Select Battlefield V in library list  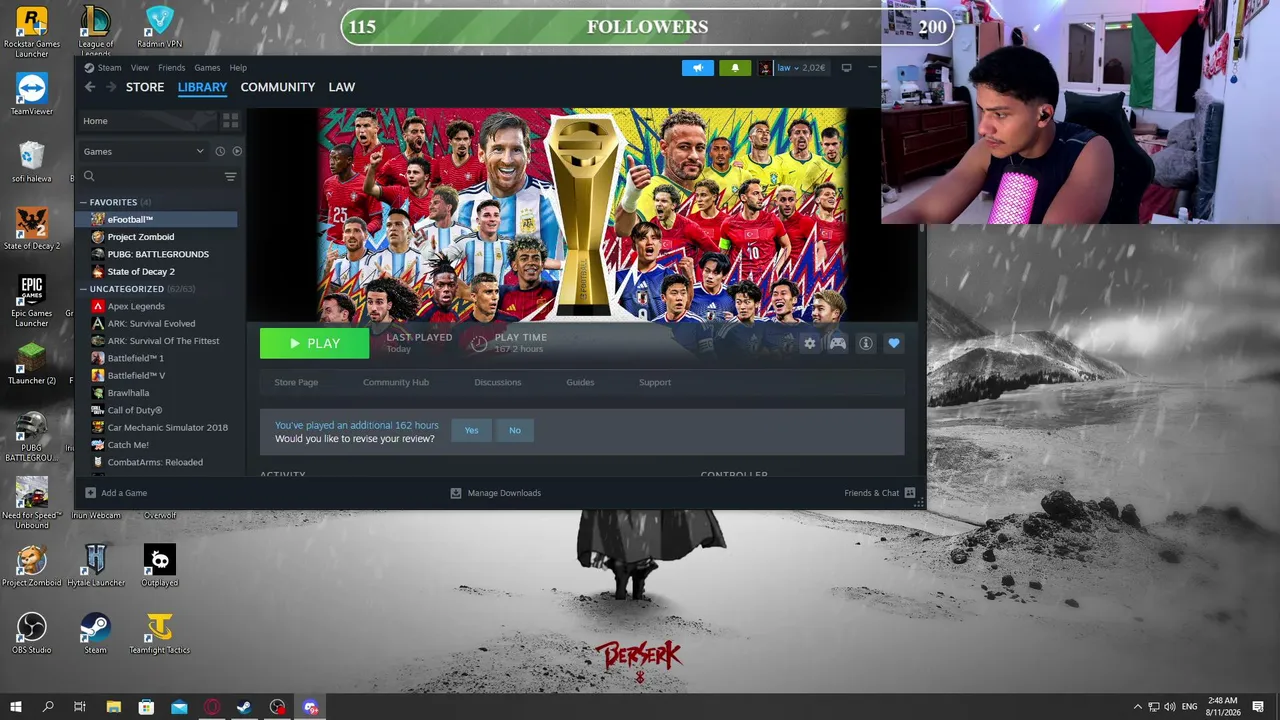coord(158,376)
